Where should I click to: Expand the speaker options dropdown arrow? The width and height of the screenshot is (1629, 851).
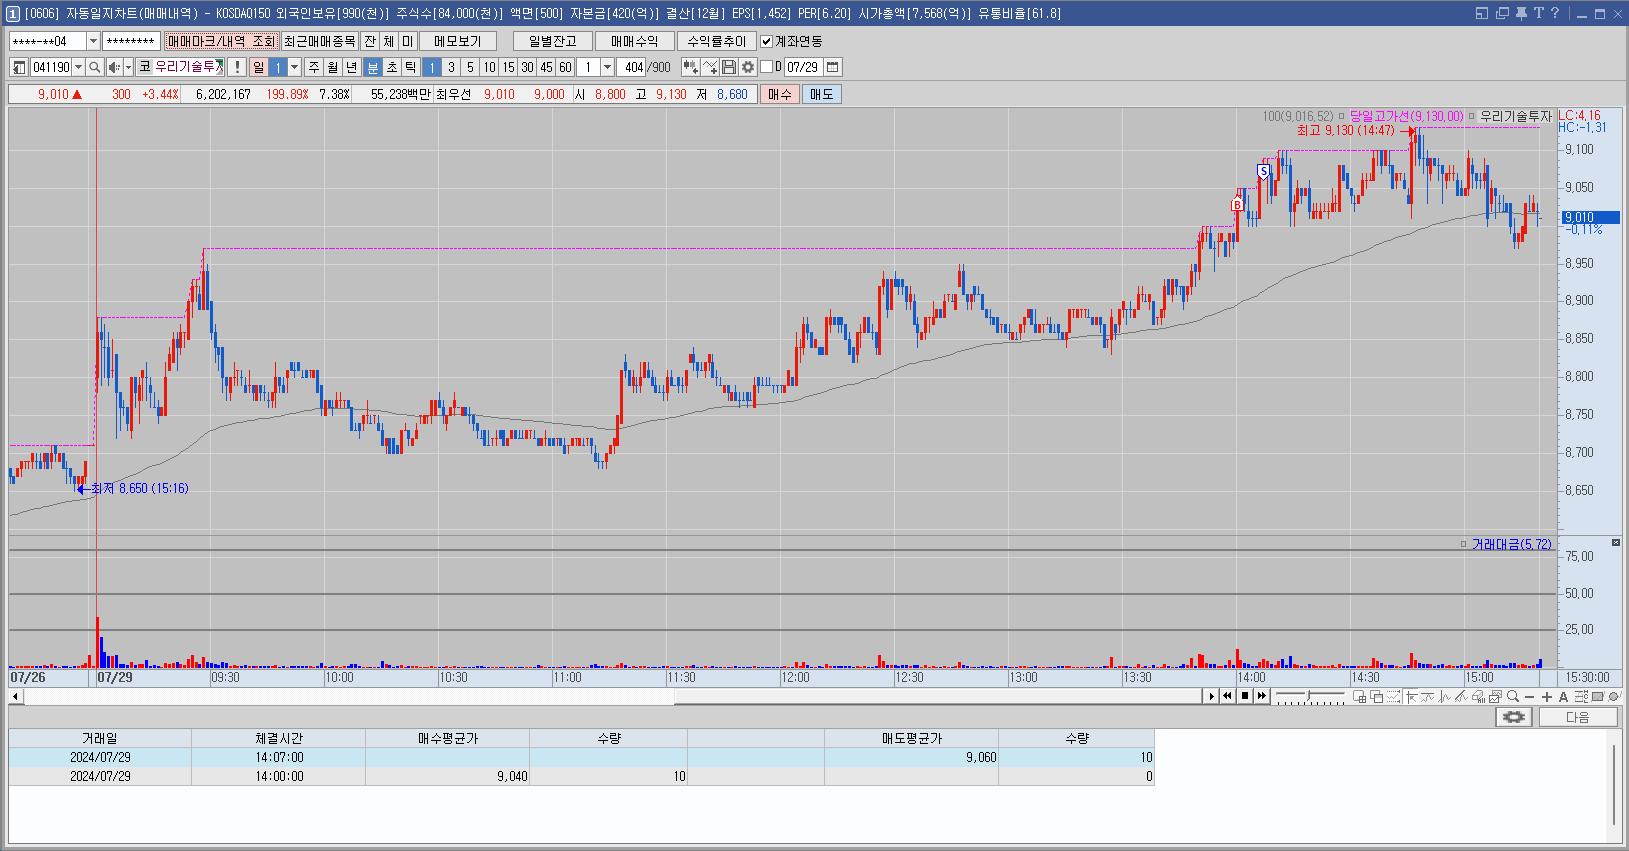pos(128,67)
